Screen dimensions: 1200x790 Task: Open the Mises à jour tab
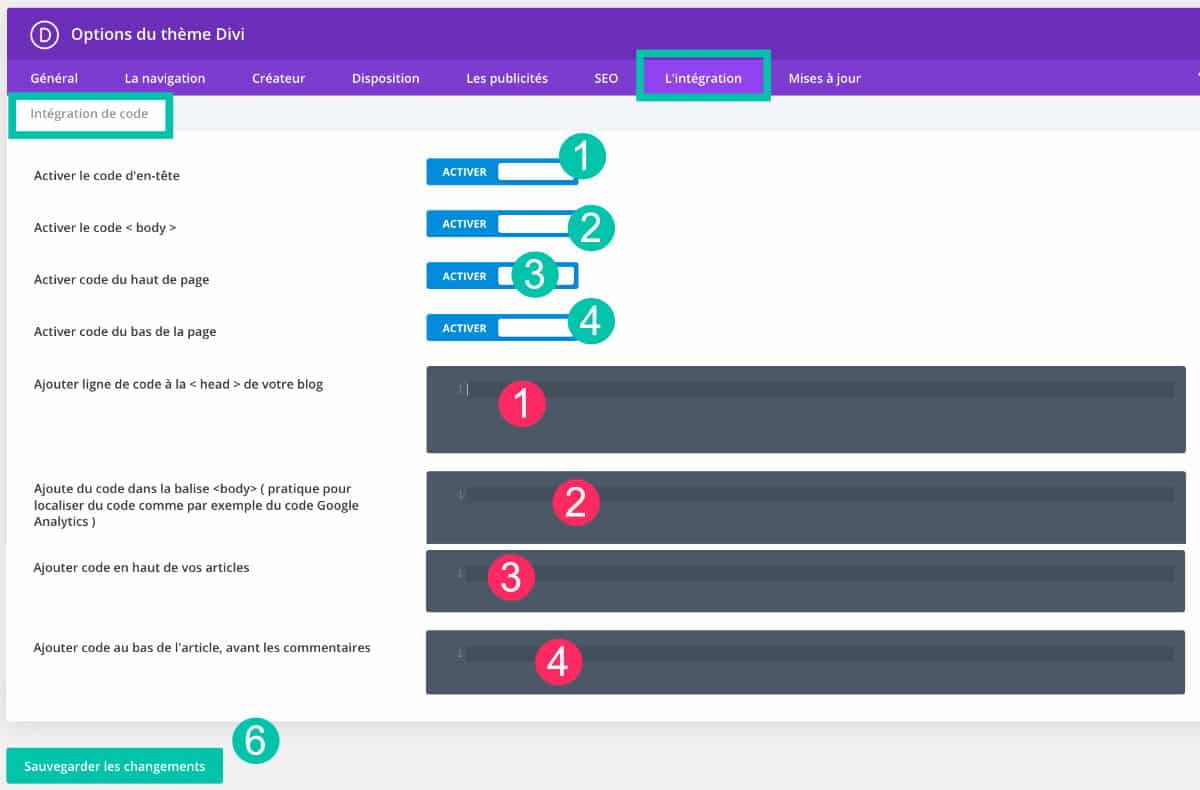tap(824, 78)
